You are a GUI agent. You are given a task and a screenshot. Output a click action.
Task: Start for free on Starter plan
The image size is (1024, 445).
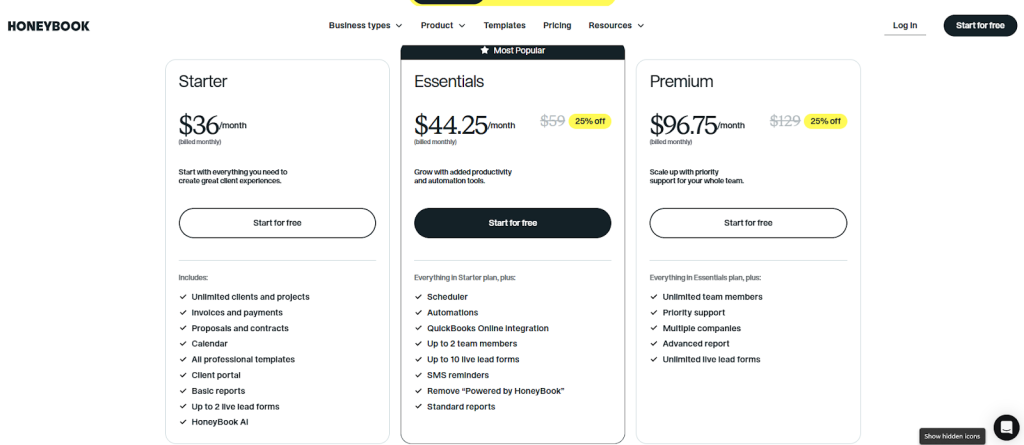277,223
